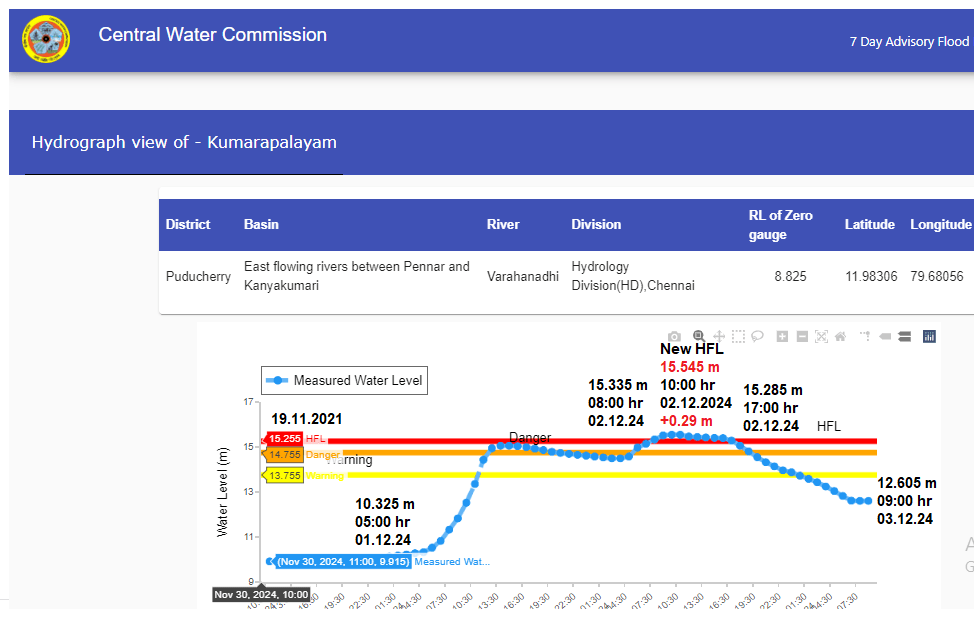
Task: Click the download plot as PNG camera icon
Action: click(x=675, y=337)
